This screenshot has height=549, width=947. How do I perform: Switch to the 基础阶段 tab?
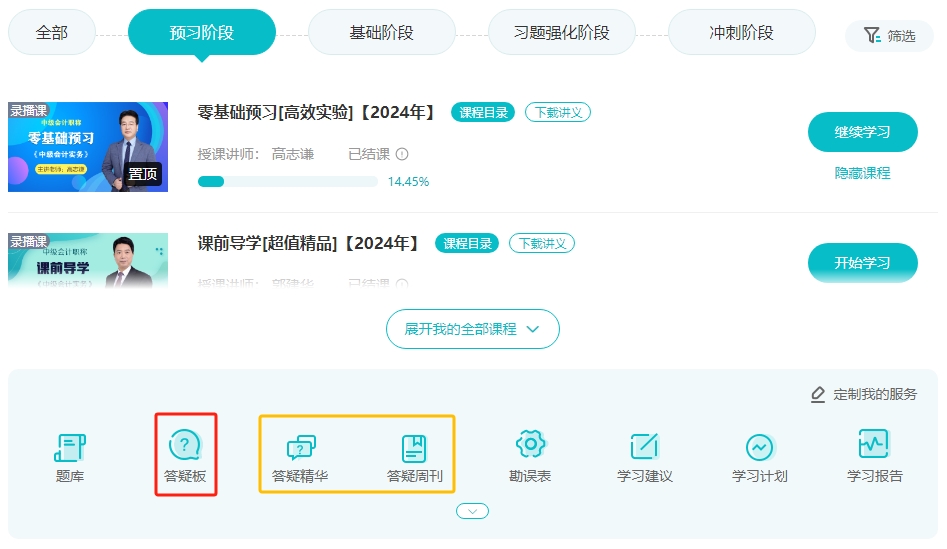tap(382, 33)
